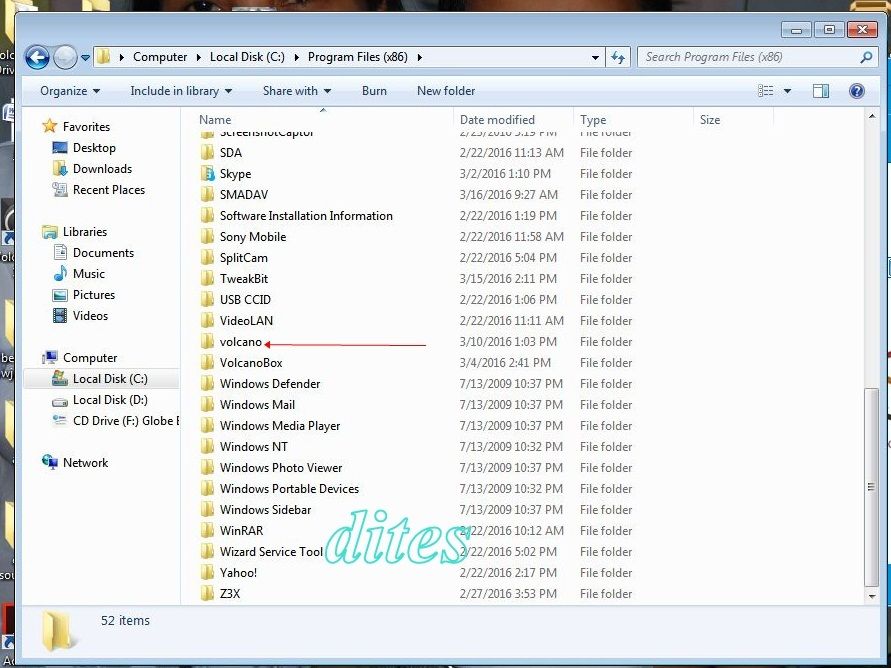Click the Local Disk (D:) drive icon
The height and width of the screenshot is (668, 891).
[60, 401]
